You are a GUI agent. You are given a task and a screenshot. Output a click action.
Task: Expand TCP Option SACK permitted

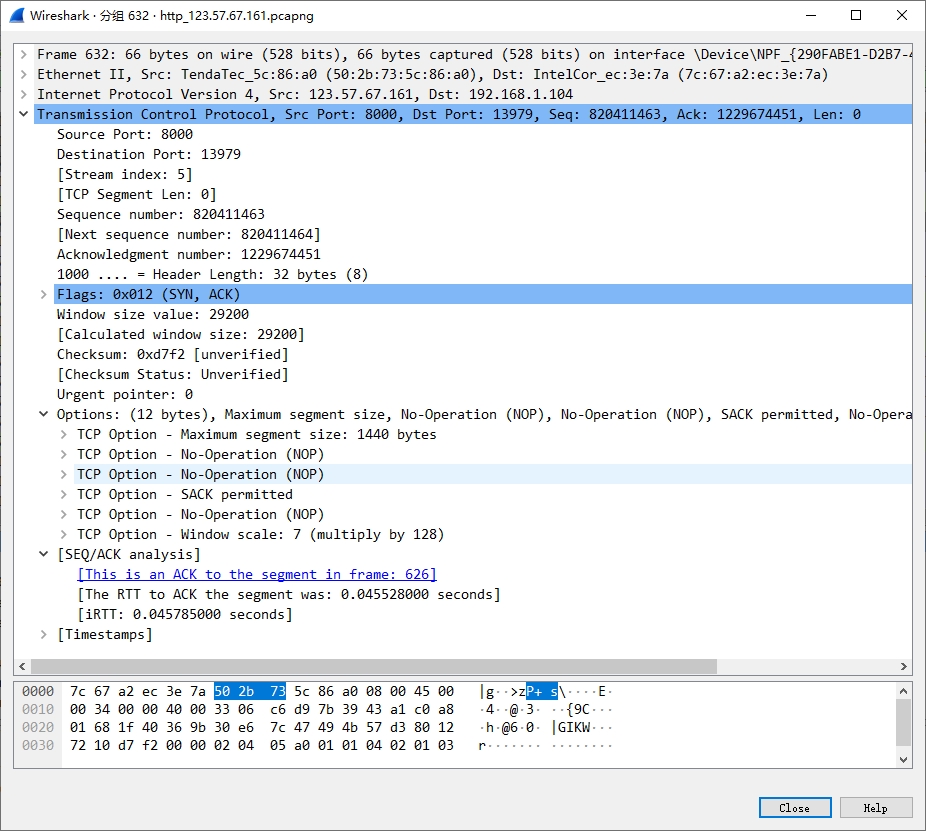63,494
